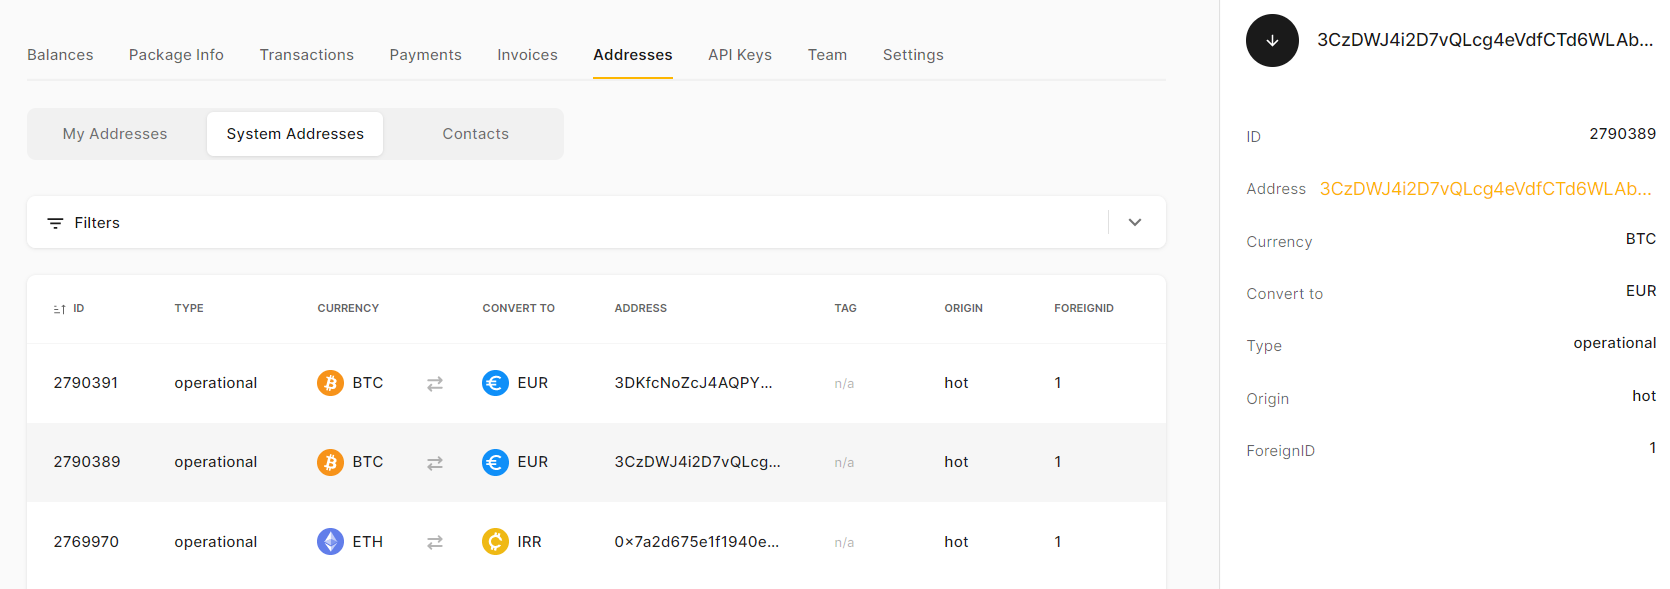The image size is (1670, 589).
Task: Click the FOREIGNID column header
Action: pos(1084,308)
